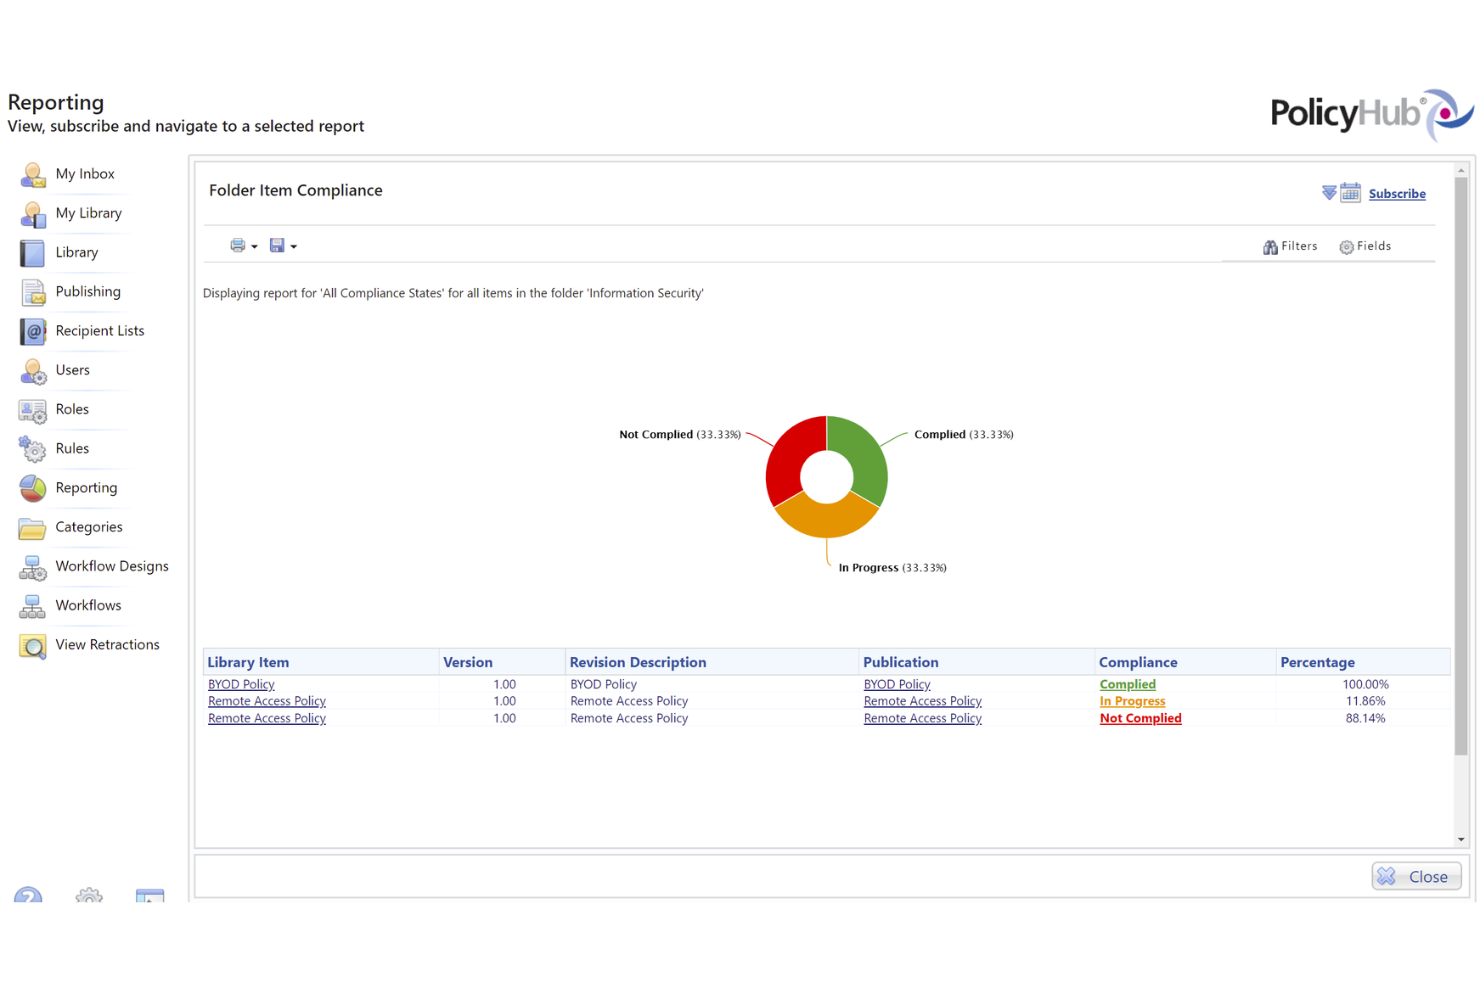
Task: Open Categories menu item
Action: [89, 527]
